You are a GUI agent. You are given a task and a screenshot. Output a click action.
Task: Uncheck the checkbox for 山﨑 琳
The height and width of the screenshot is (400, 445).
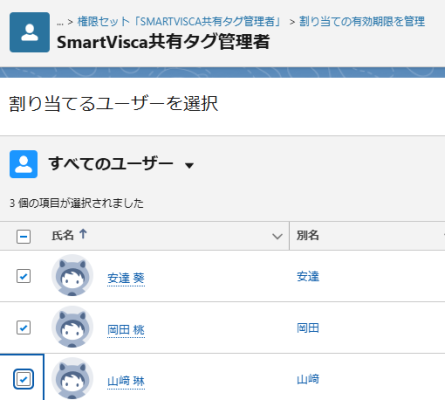[24, 379]
